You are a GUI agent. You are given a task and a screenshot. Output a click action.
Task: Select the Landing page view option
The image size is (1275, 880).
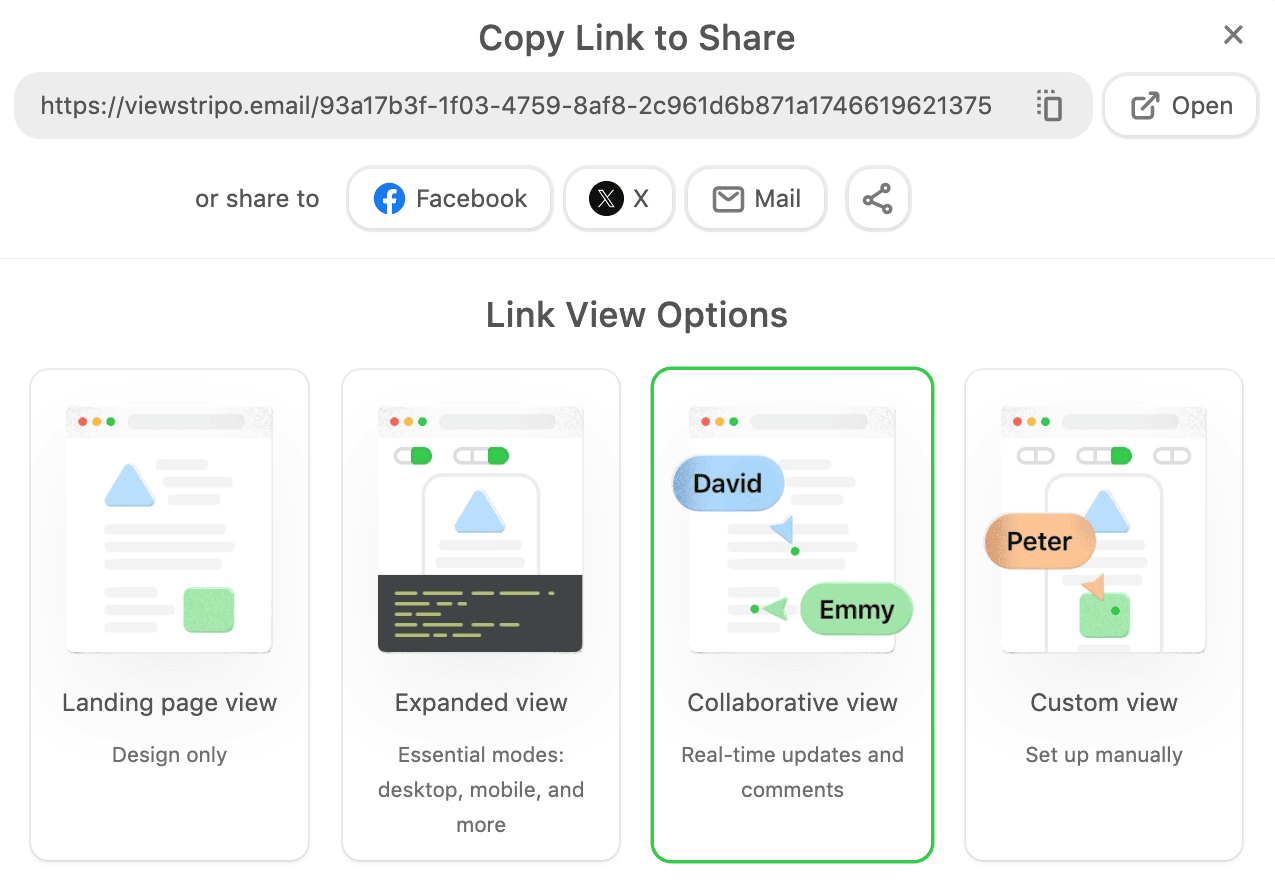pos(169,614)
